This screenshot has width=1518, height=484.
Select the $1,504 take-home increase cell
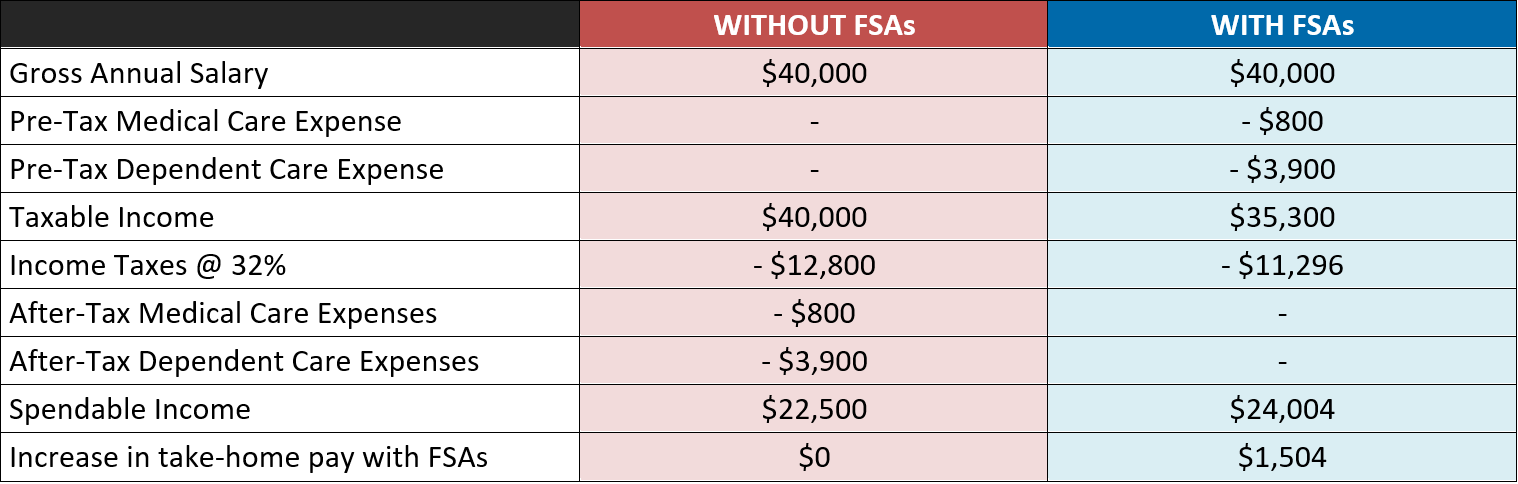coord(1282,457)
